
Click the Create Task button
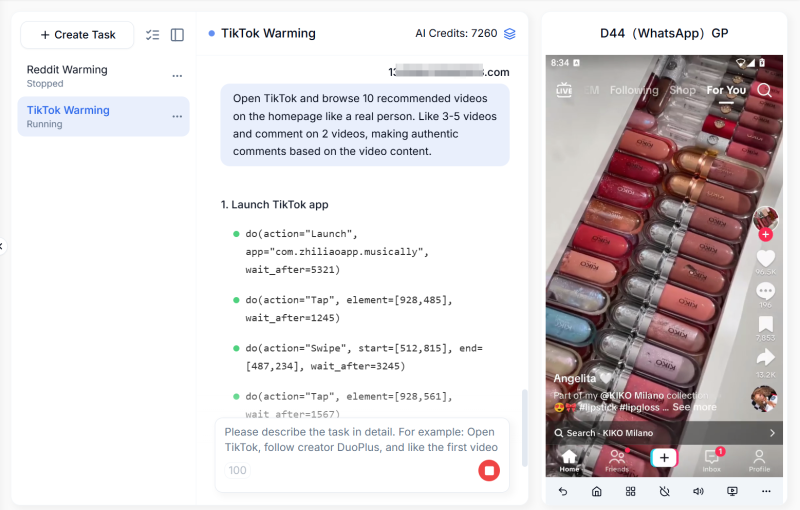tap(77, 35)
